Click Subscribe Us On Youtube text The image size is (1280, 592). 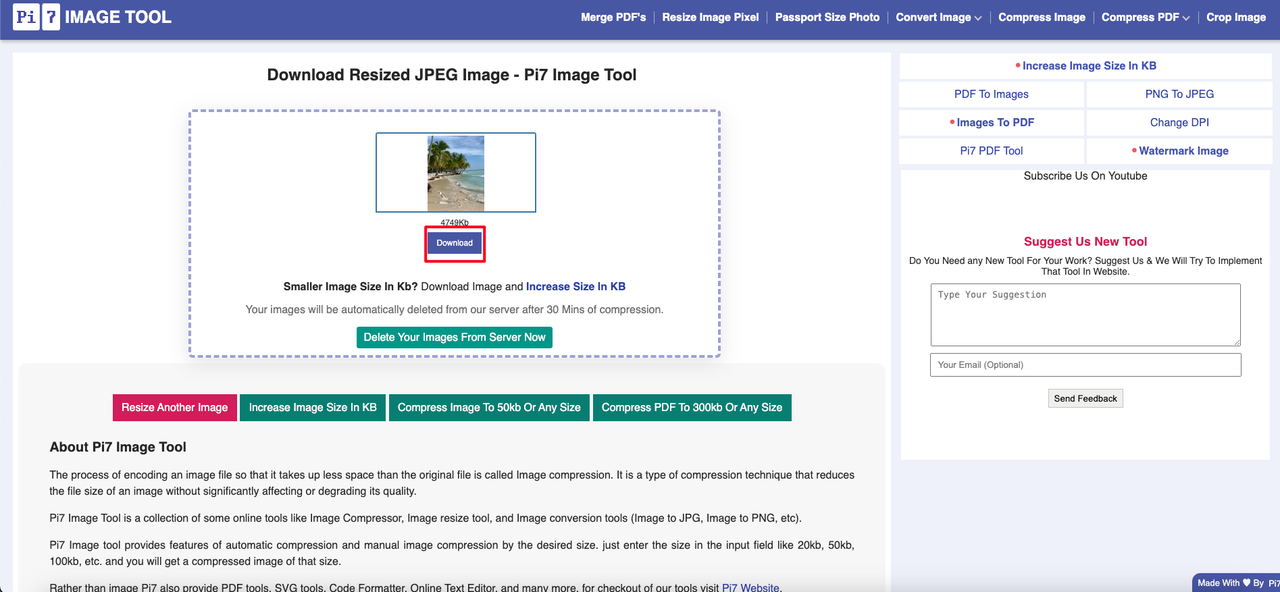(1085, 176)
